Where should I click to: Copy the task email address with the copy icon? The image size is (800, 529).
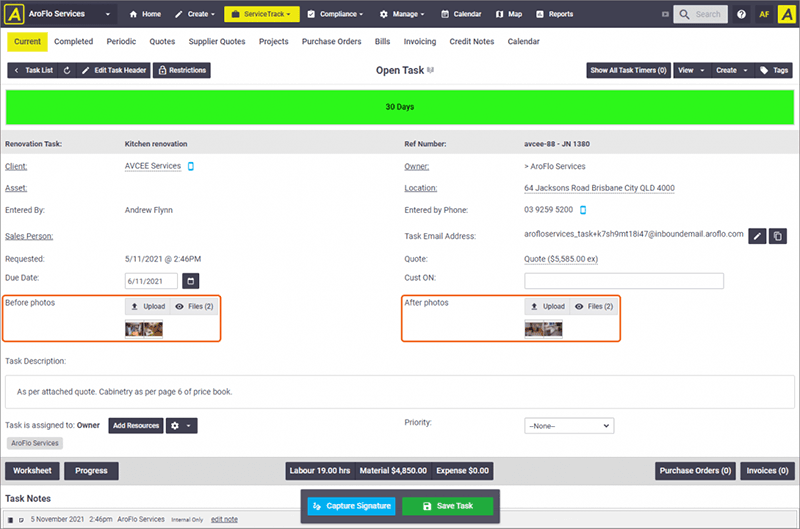pos(778,236)
